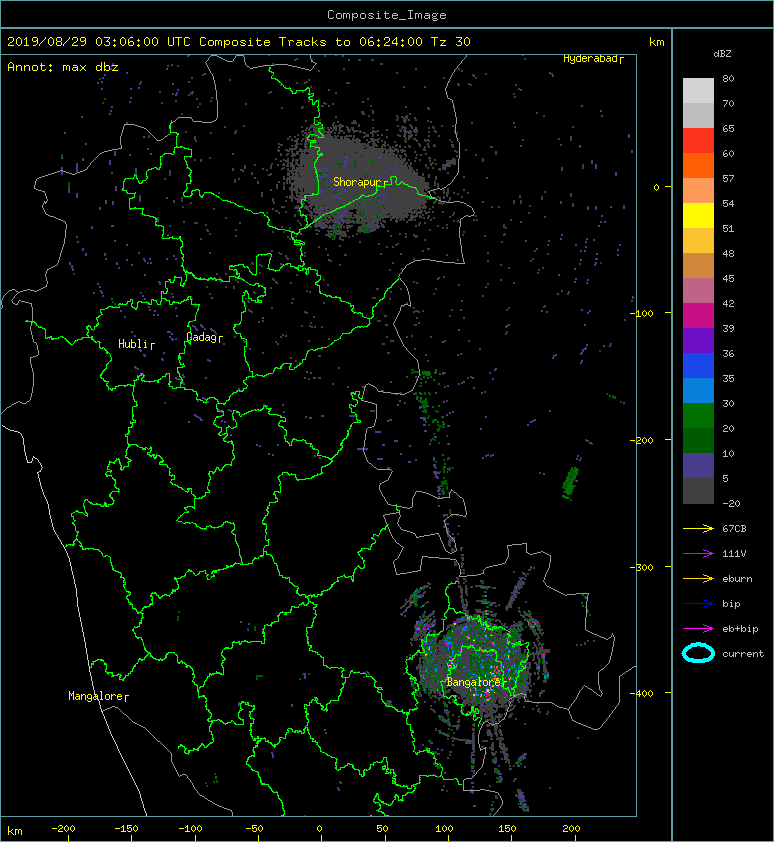Click the 2019/08/29 03:06:00 UTC timestamp
This screenshot has width=774, height=842.
99,42
